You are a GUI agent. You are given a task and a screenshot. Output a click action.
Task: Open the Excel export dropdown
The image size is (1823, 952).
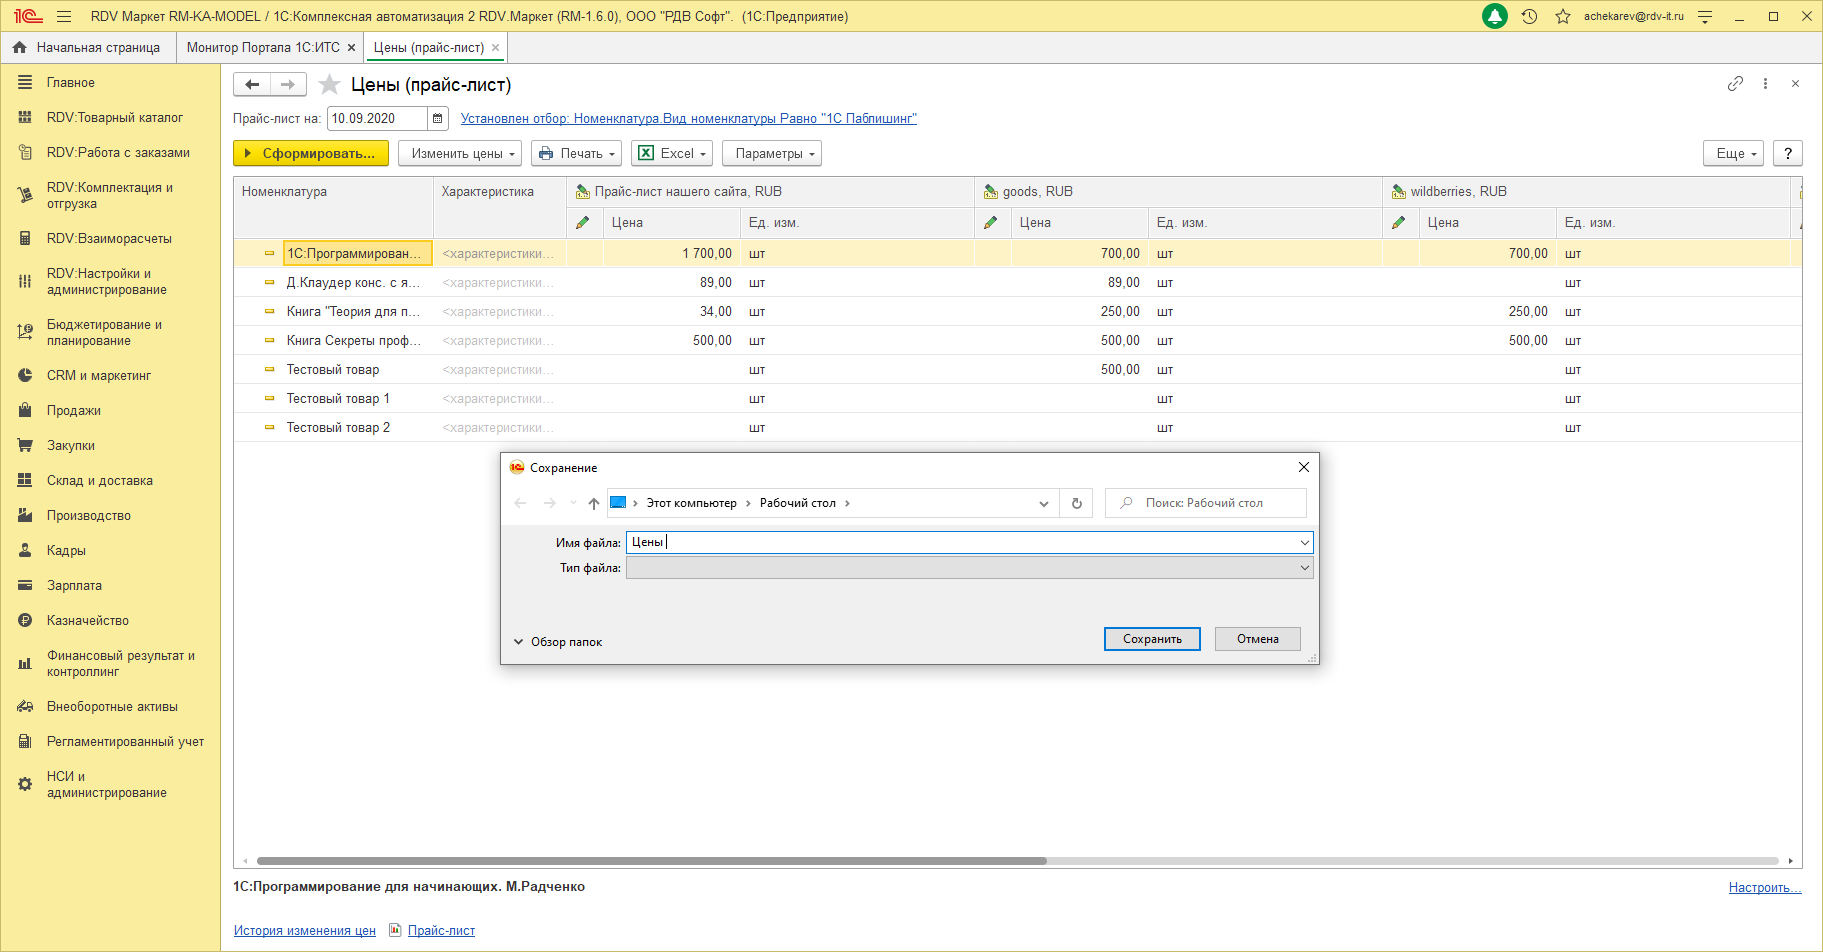pos(672,153)
